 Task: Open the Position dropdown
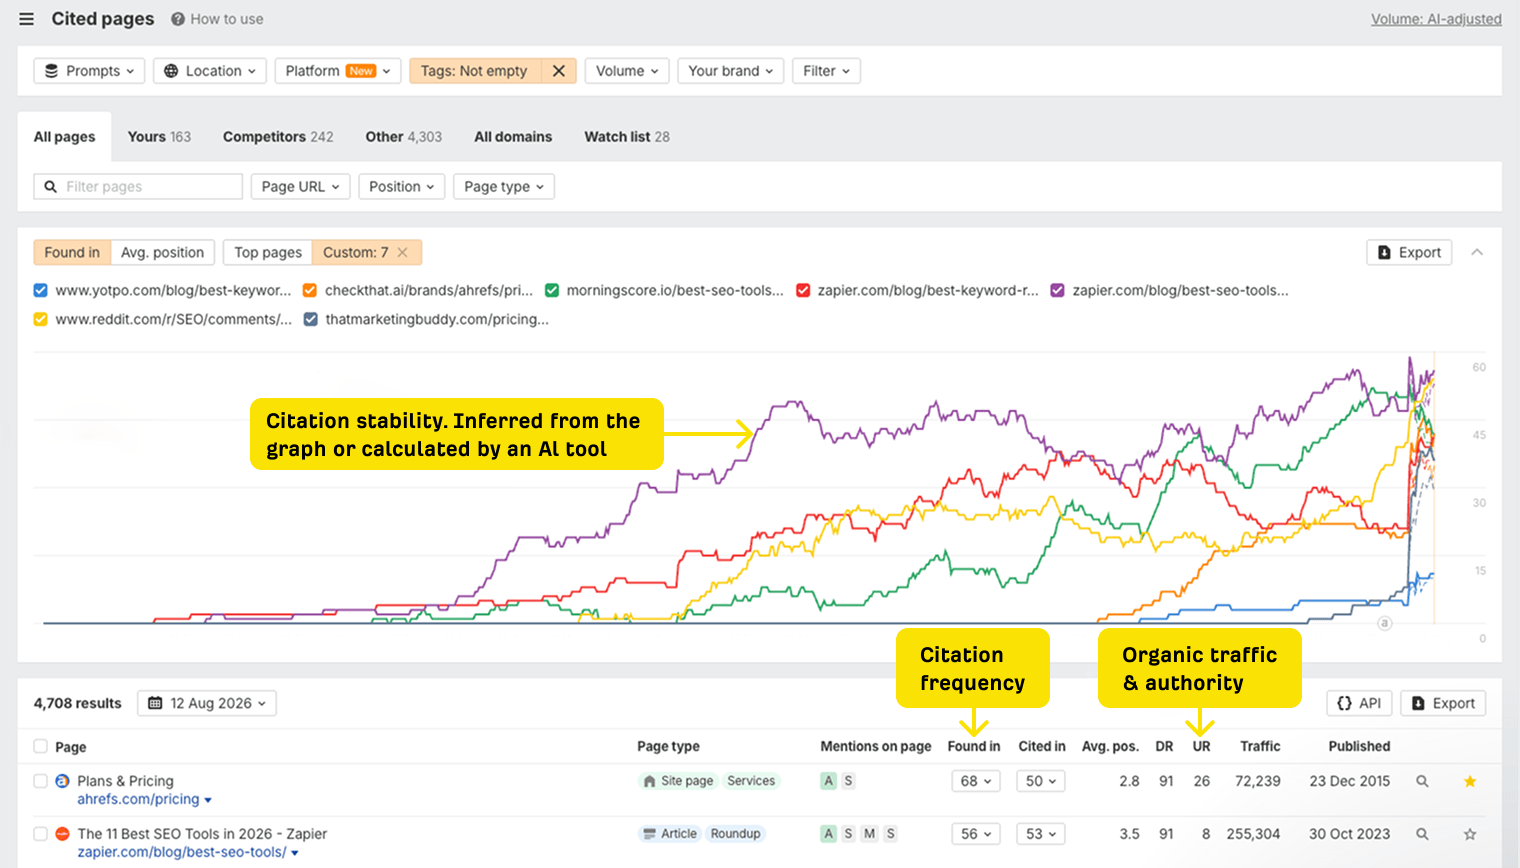click(x=402, y=187)
